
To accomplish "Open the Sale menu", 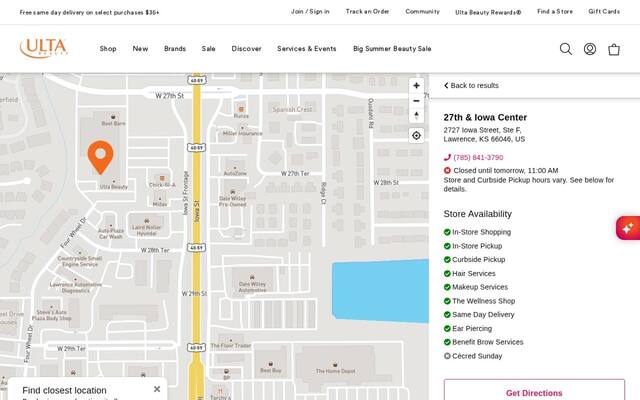I will pos(208,49).
